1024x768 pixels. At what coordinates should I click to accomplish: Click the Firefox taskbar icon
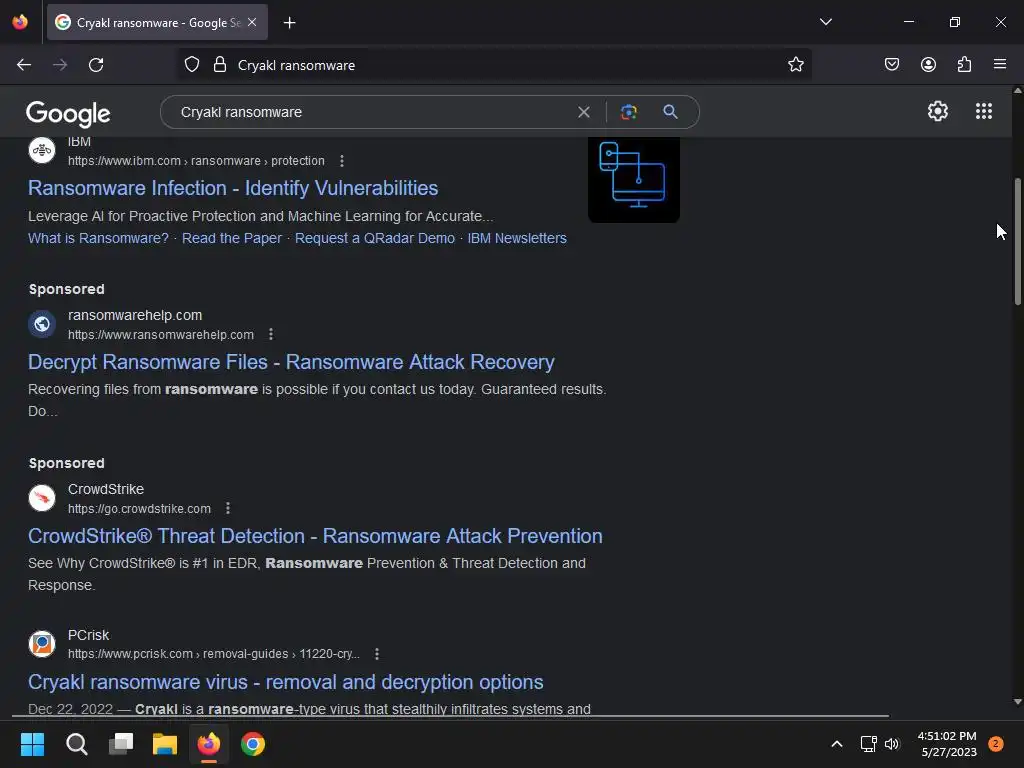pos(209,744)
